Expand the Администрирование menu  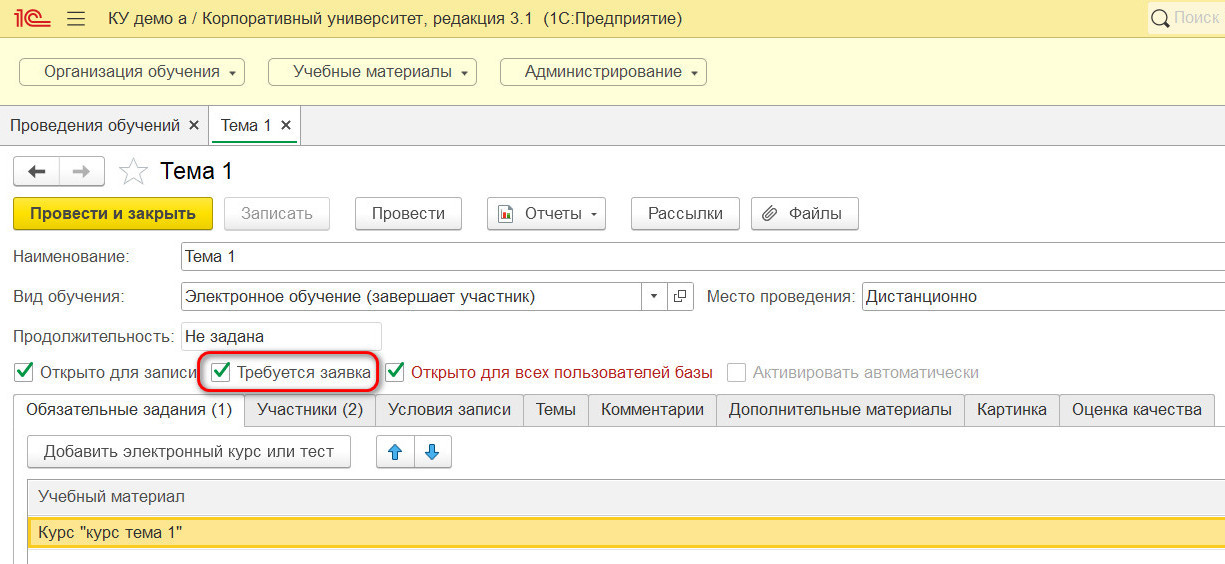pyautogui.click(x=603, y=72)
